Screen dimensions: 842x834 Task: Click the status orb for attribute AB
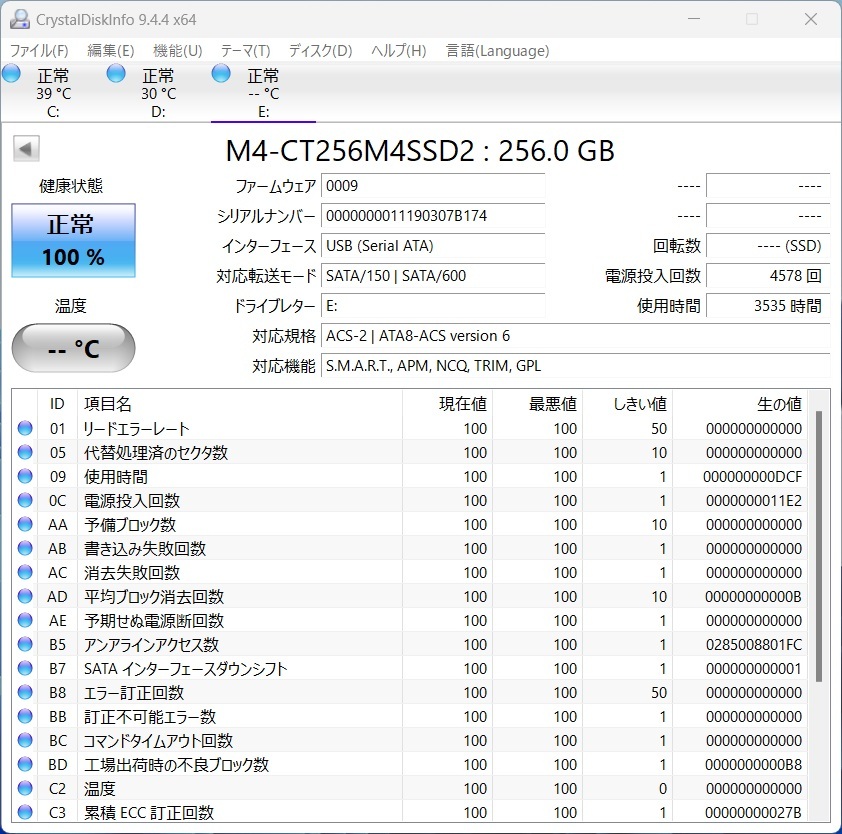point(25,548)
